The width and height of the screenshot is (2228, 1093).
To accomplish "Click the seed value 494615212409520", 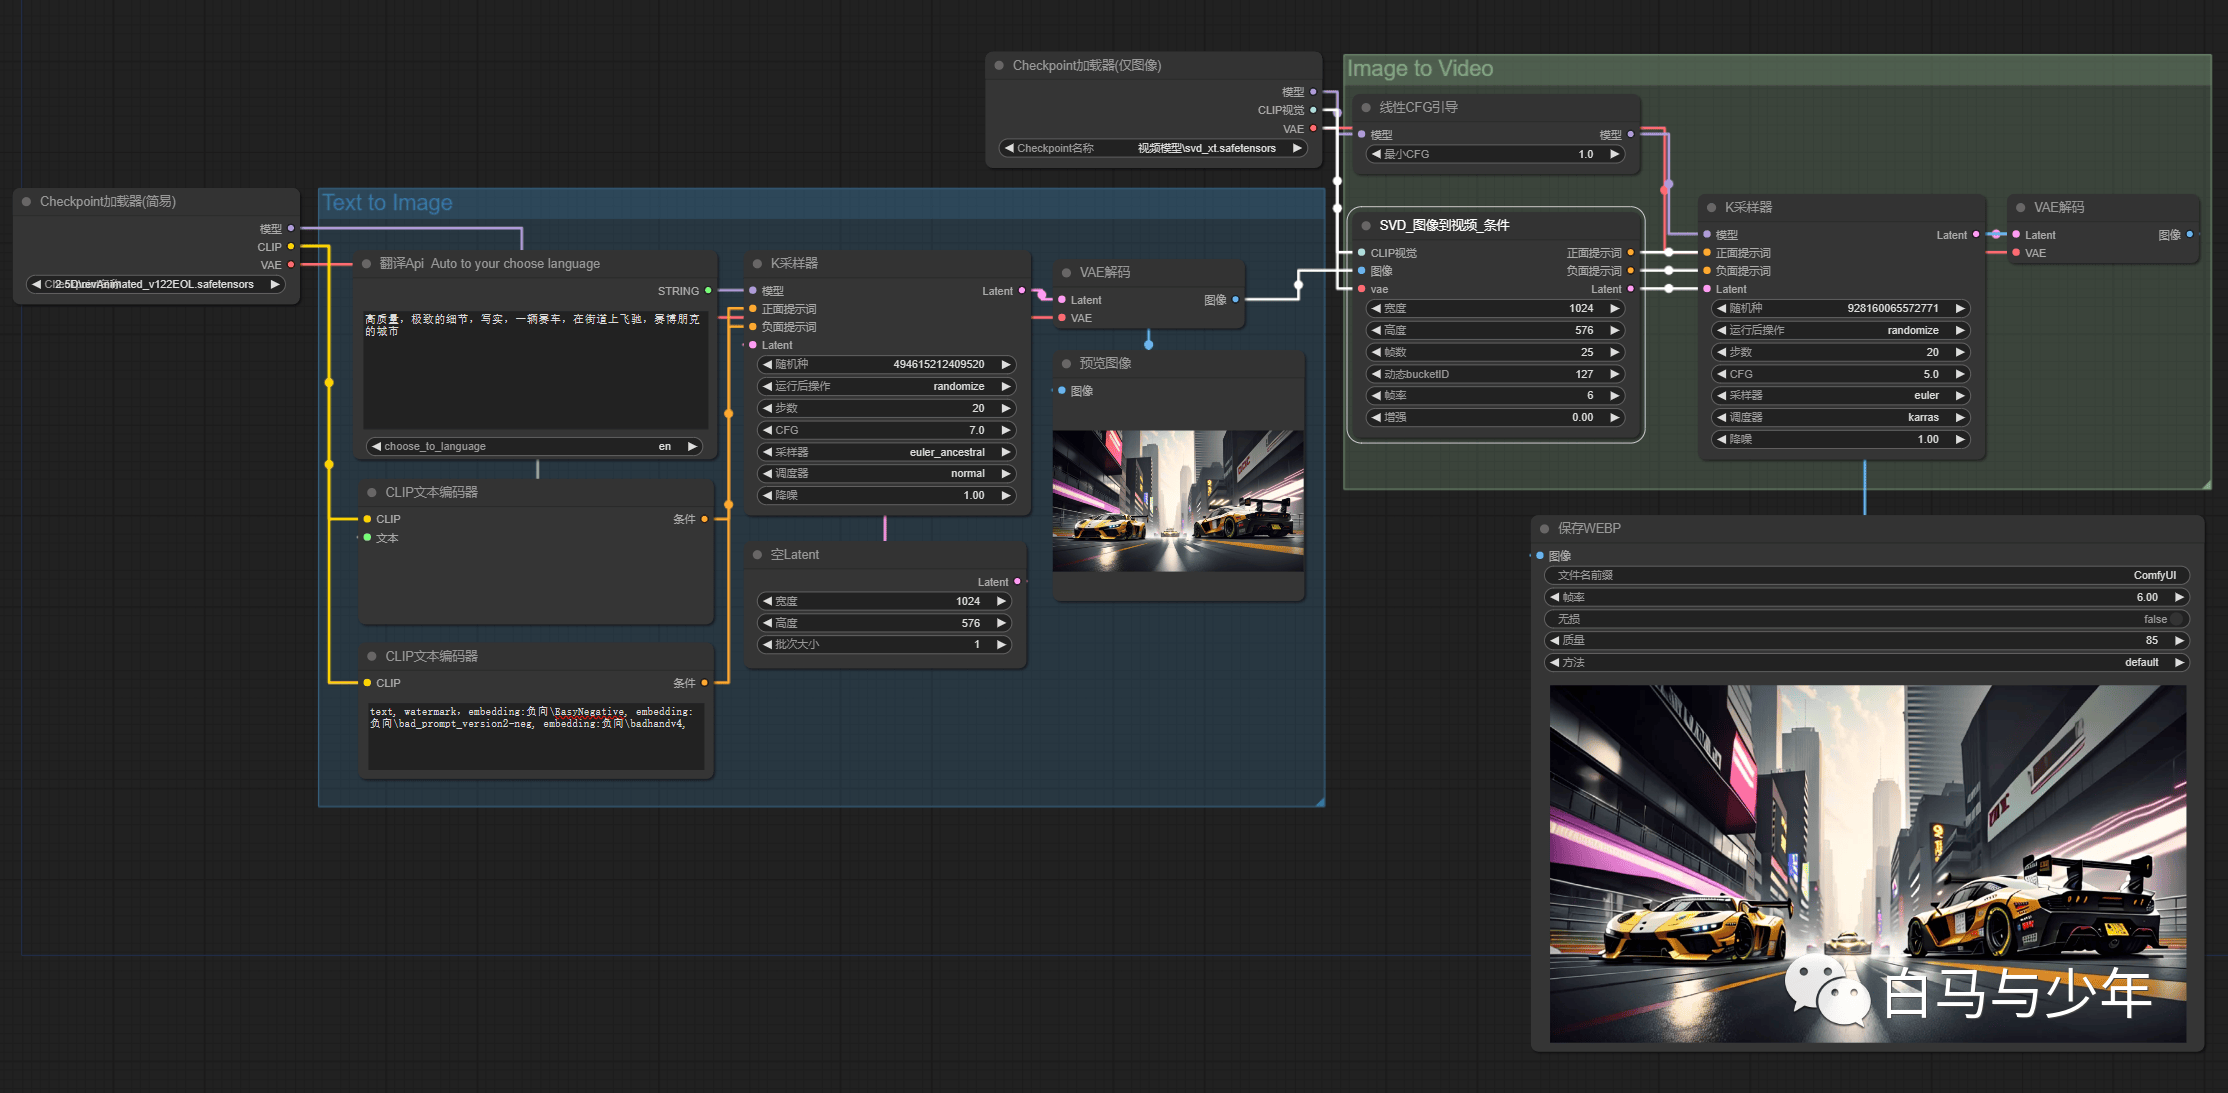I will (x=886, y=364).
